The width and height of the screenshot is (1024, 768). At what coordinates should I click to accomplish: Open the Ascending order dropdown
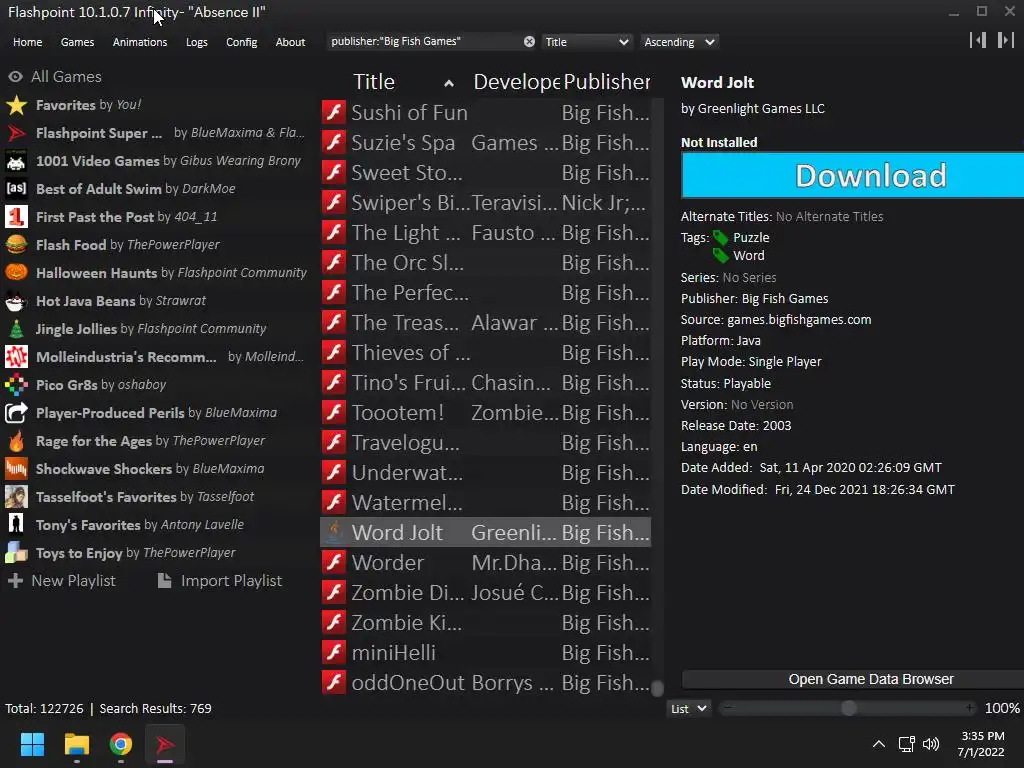[679, 42]
